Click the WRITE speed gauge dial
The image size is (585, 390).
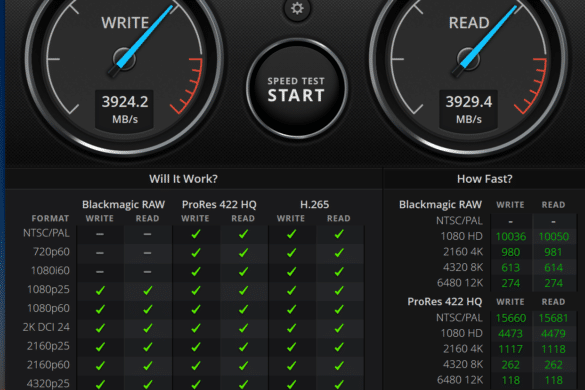click(x=125, y=60)
